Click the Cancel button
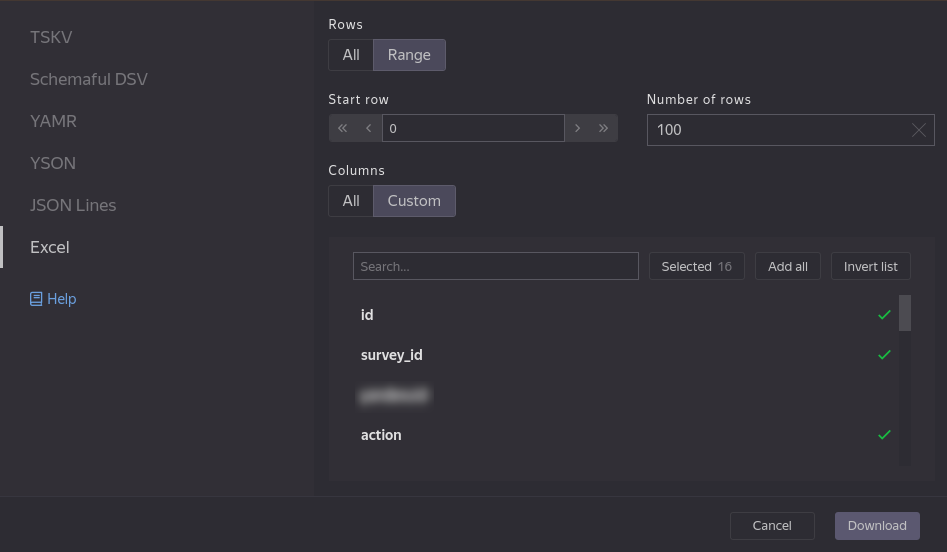The image size is (947, 552). click(x=772, y=526)
